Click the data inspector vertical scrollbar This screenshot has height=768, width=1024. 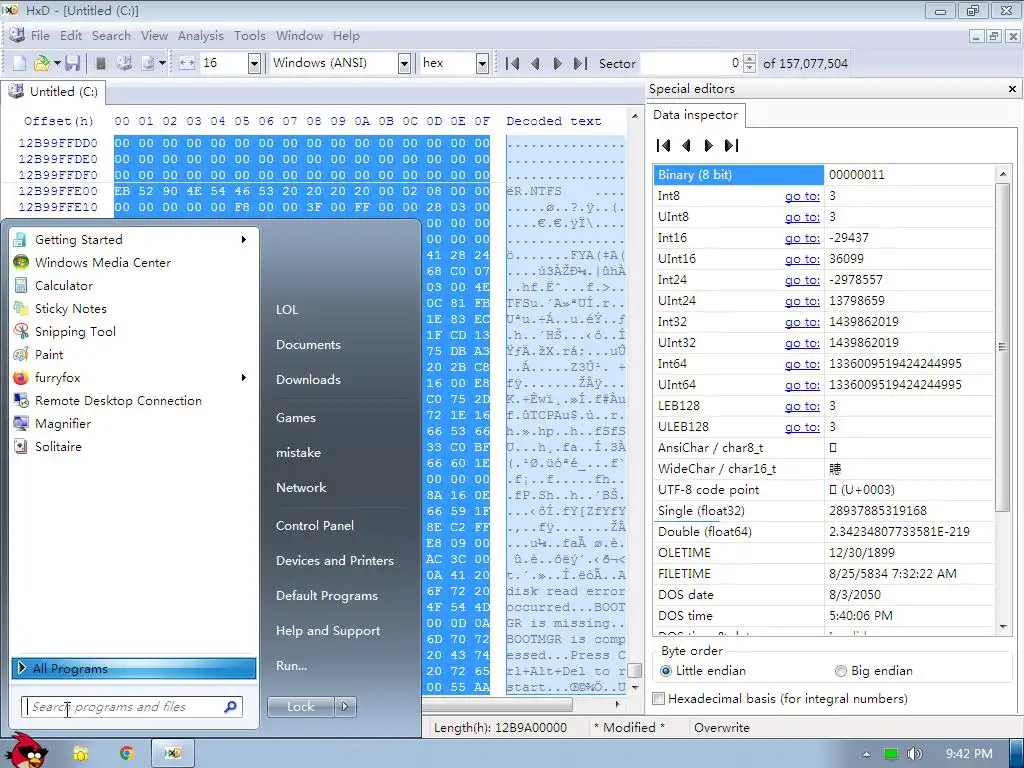[x=1002, y=347]
